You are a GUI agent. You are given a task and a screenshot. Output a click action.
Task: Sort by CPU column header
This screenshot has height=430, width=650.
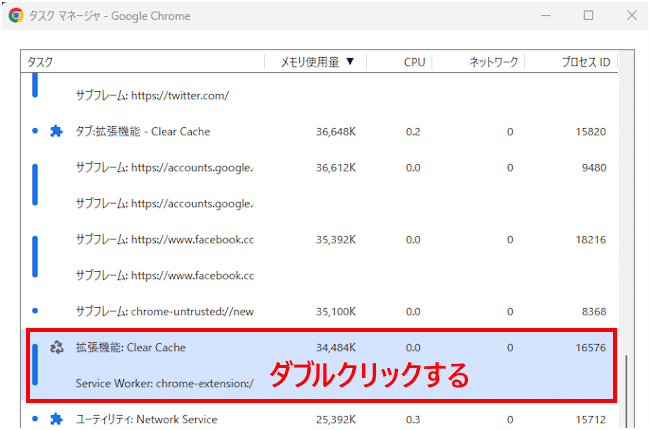(400, 62)
